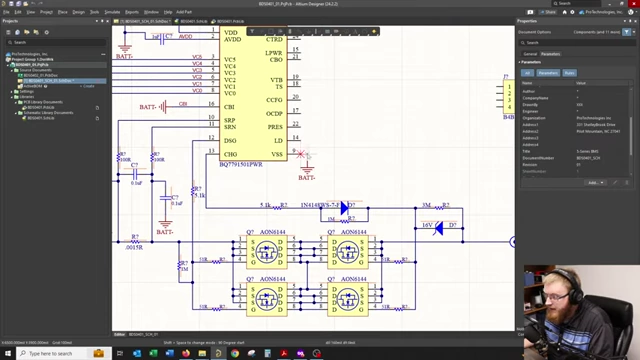Image resolution: width=640 pixels, height=360 pixels.
Task: Click the blue filter funnel in Properties panel
Action: 627,32
